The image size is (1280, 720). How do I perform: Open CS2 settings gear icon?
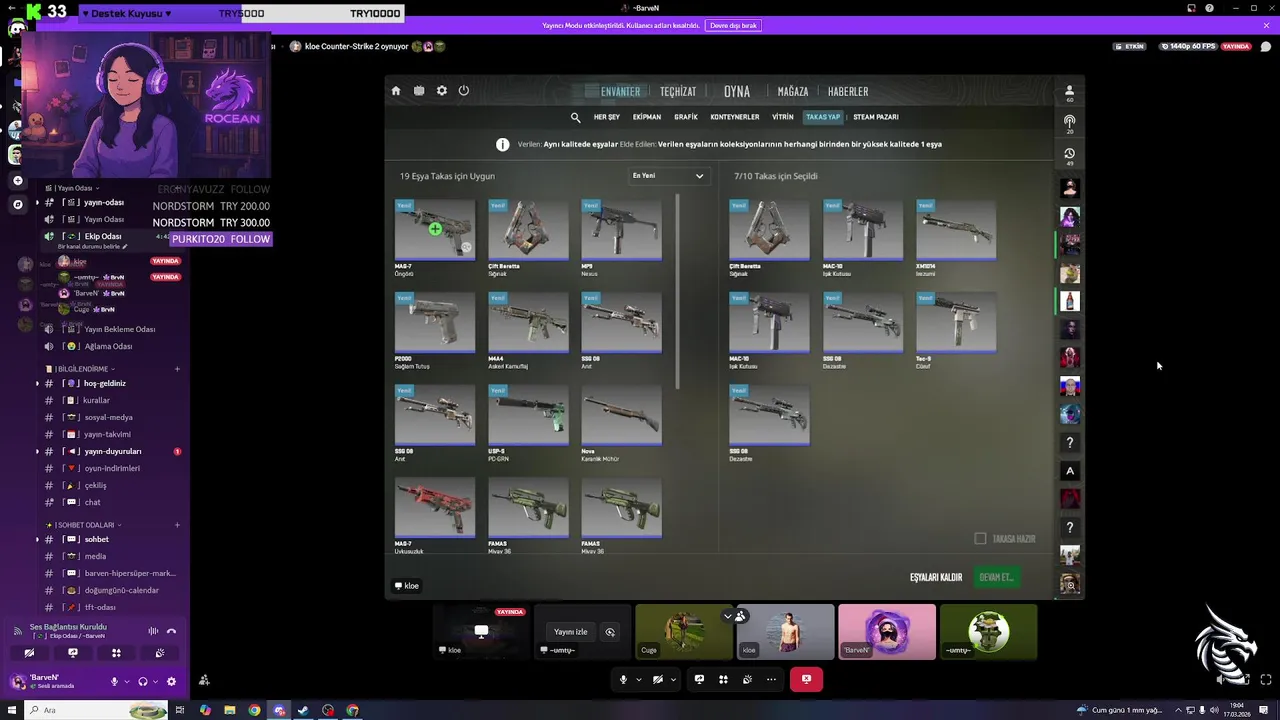click(442, 91)
